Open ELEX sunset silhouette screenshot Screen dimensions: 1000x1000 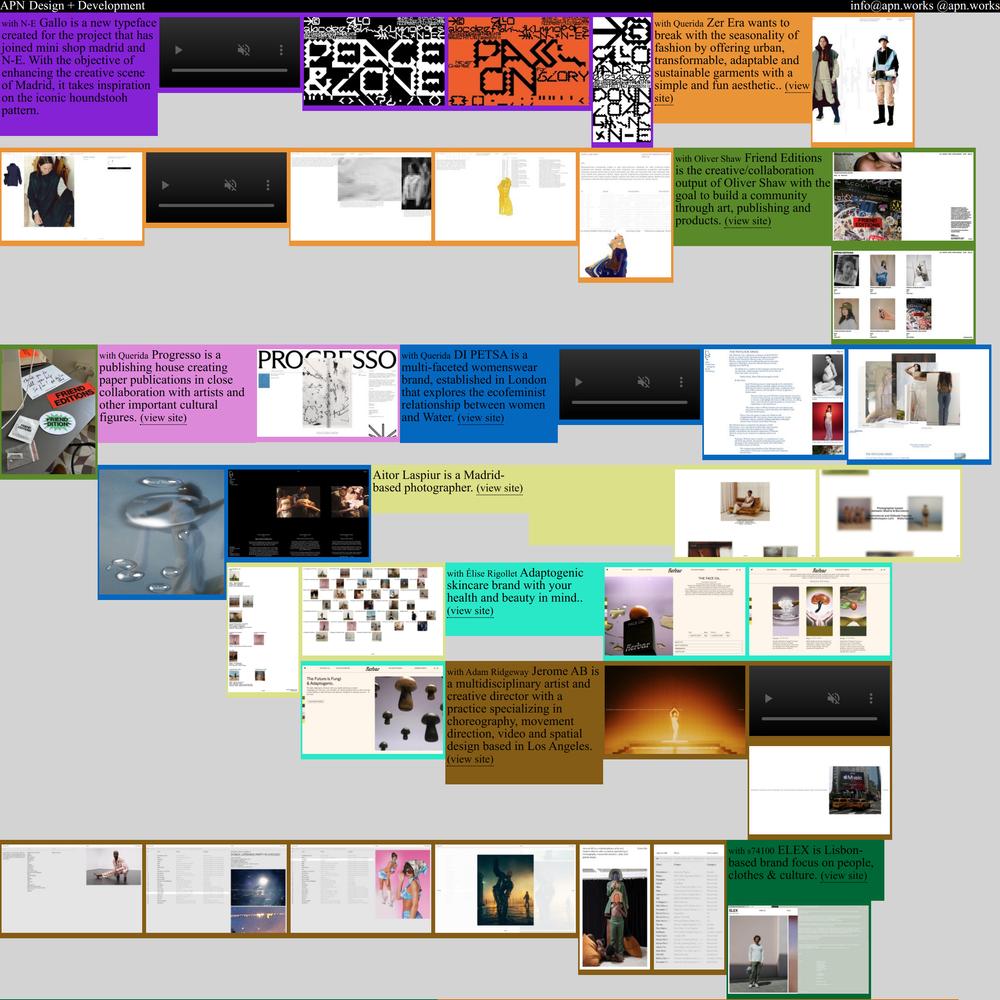click(x=505, y=888)
